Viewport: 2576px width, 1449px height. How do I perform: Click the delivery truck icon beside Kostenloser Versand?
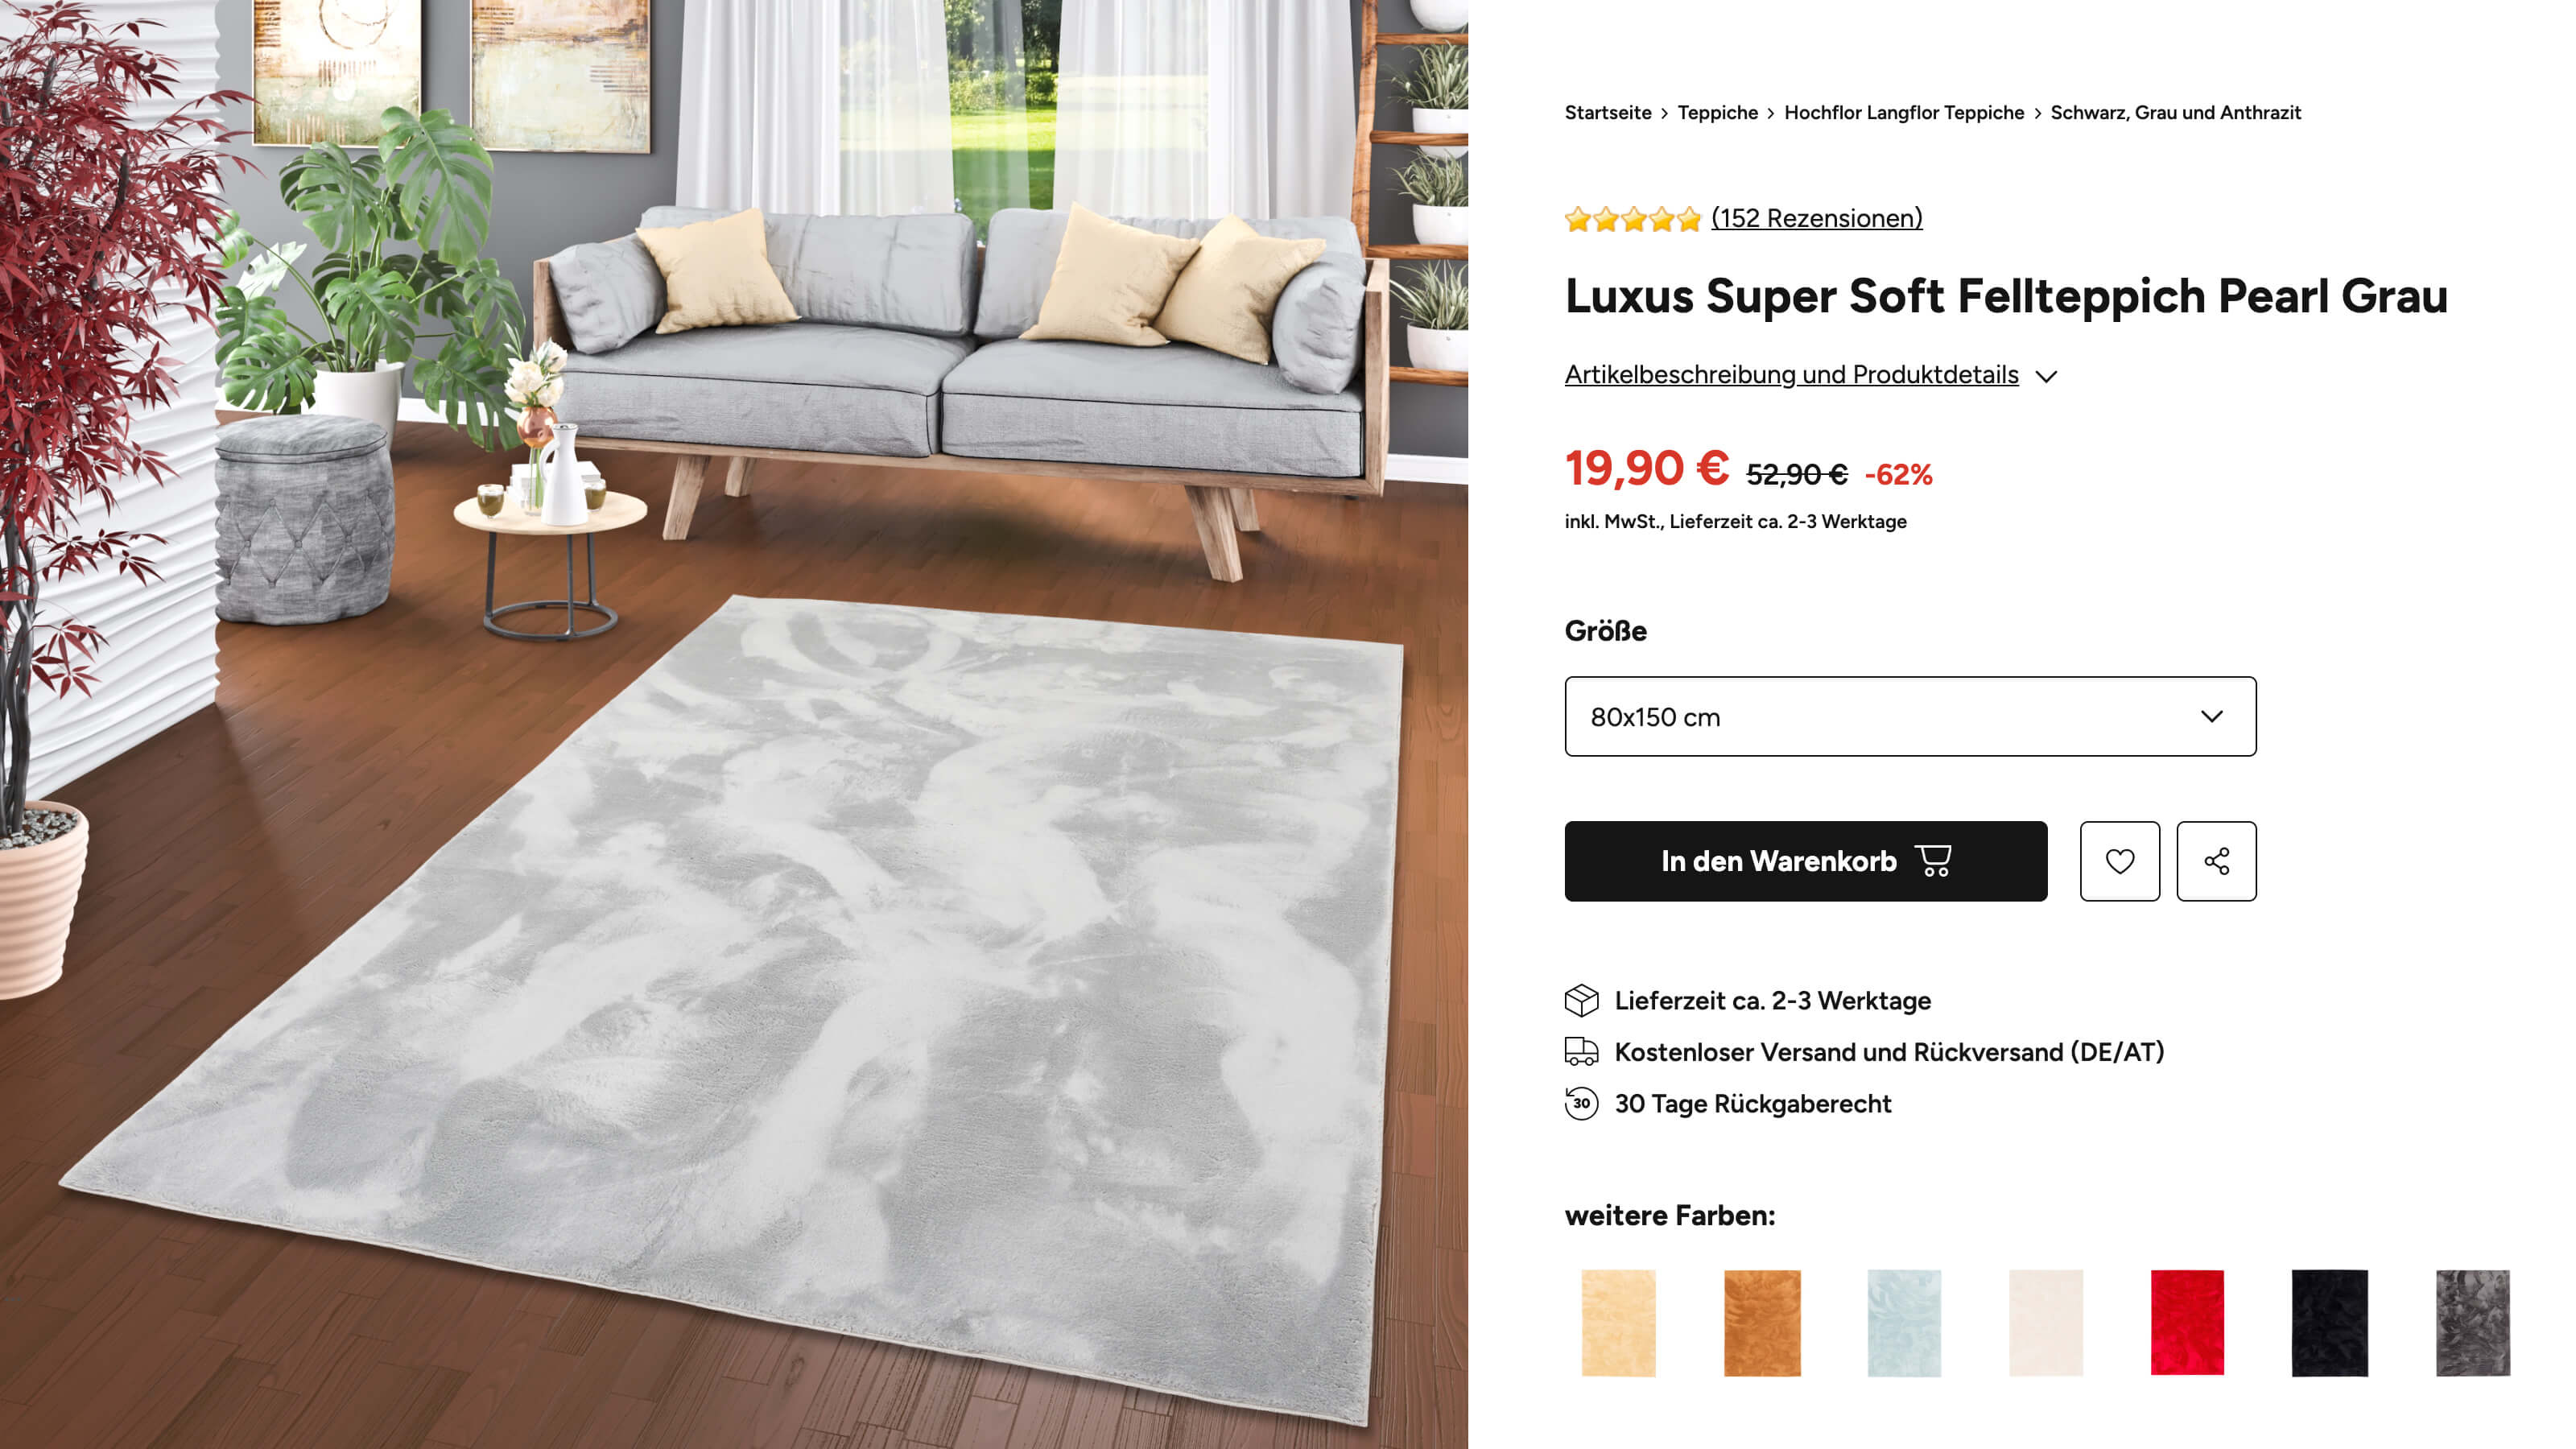(1581, 1051)
